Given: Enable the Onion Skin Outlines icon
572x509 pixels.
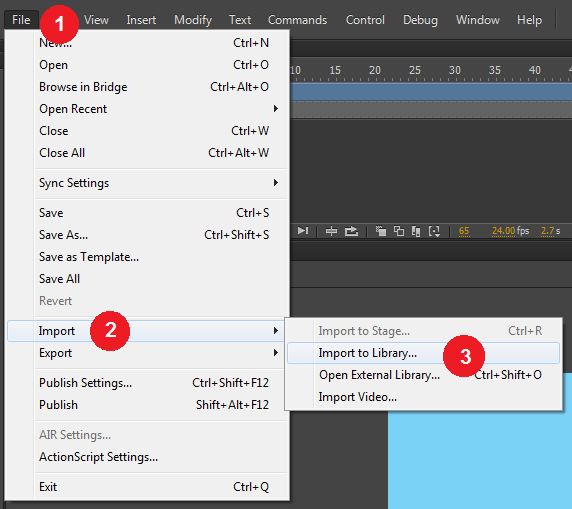Looking at the screenshot, I should 399,231.
